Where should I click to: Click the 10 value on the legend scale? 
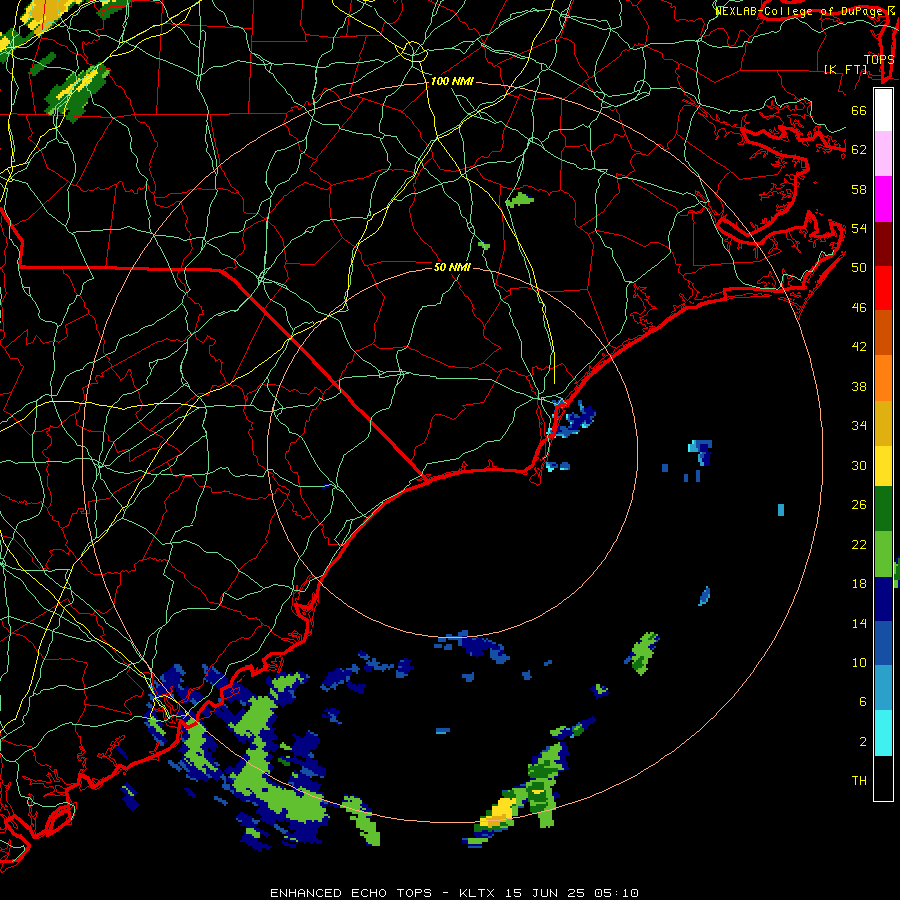point(859,663)
